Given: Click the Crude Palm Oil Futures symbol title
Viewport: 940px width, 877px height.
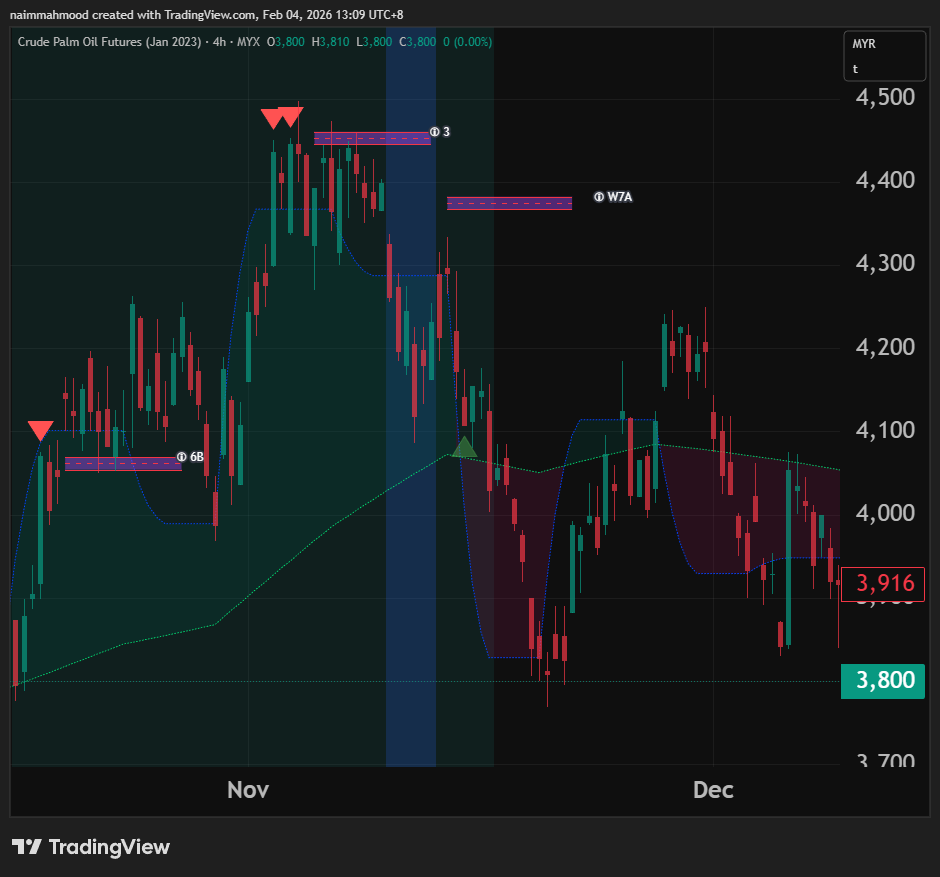Looking at the screenshot, I should click(109, 41).
